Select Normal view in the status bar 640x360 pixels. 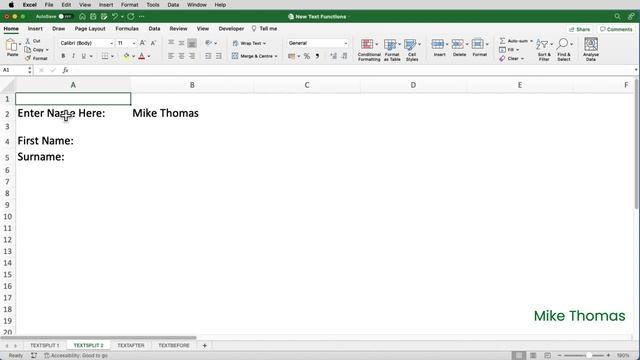click(518, 356)
